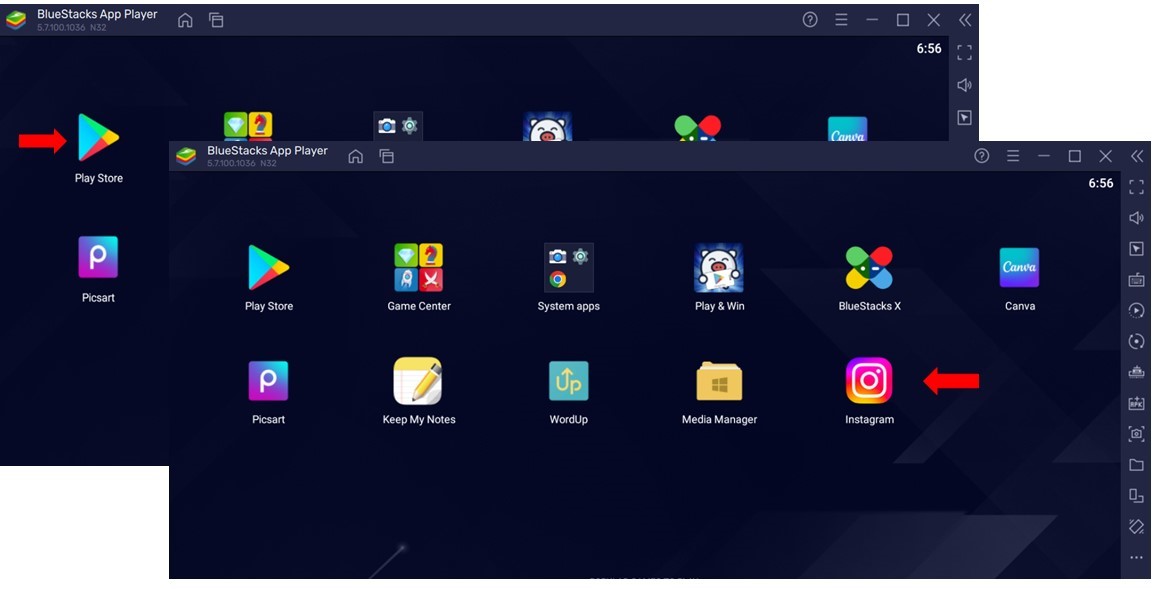Launch the Instagram app
The width and height of the screenshot is (1157, 589).
coord(869,381)
